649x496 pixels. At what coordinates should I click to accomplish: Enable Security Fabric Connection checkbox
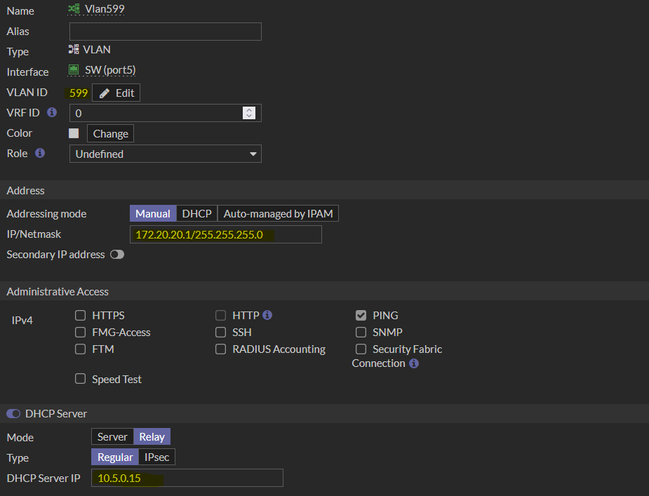(361, 349)
